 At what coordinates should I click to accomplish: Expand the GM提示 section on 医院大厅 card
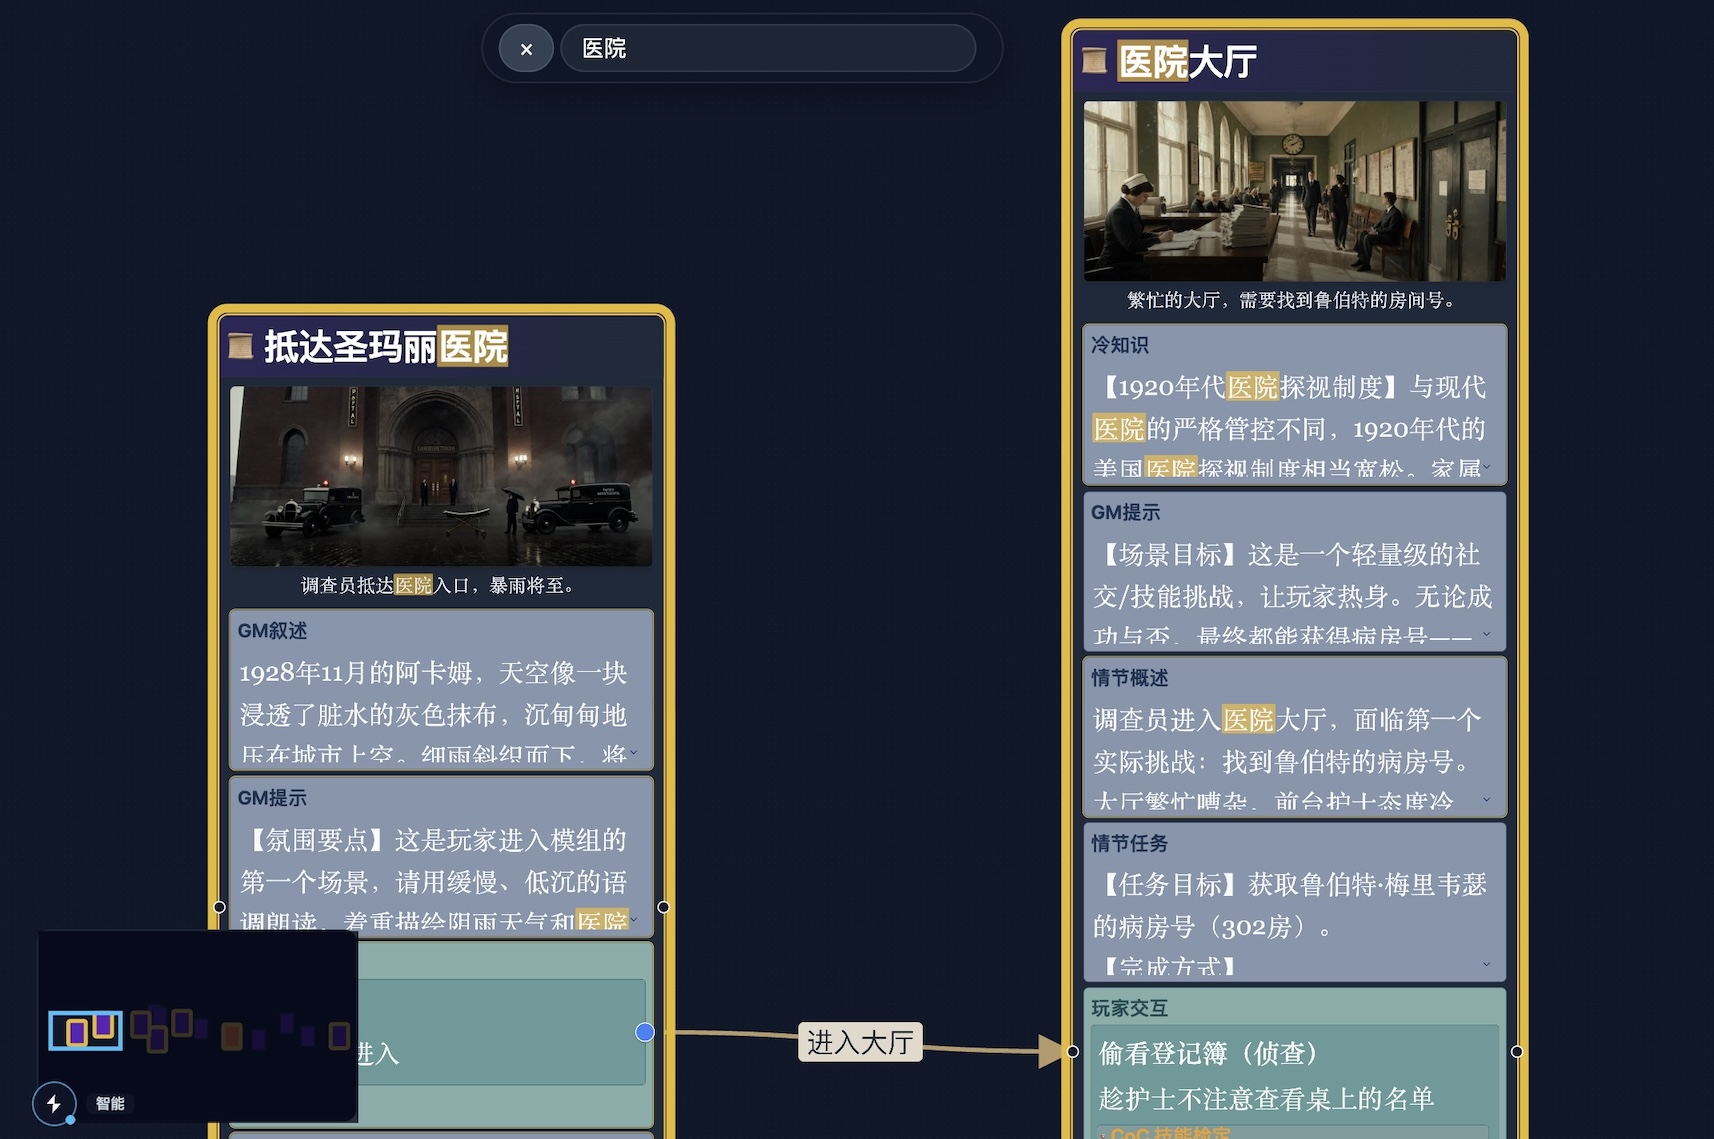(x=1487, y=633)
